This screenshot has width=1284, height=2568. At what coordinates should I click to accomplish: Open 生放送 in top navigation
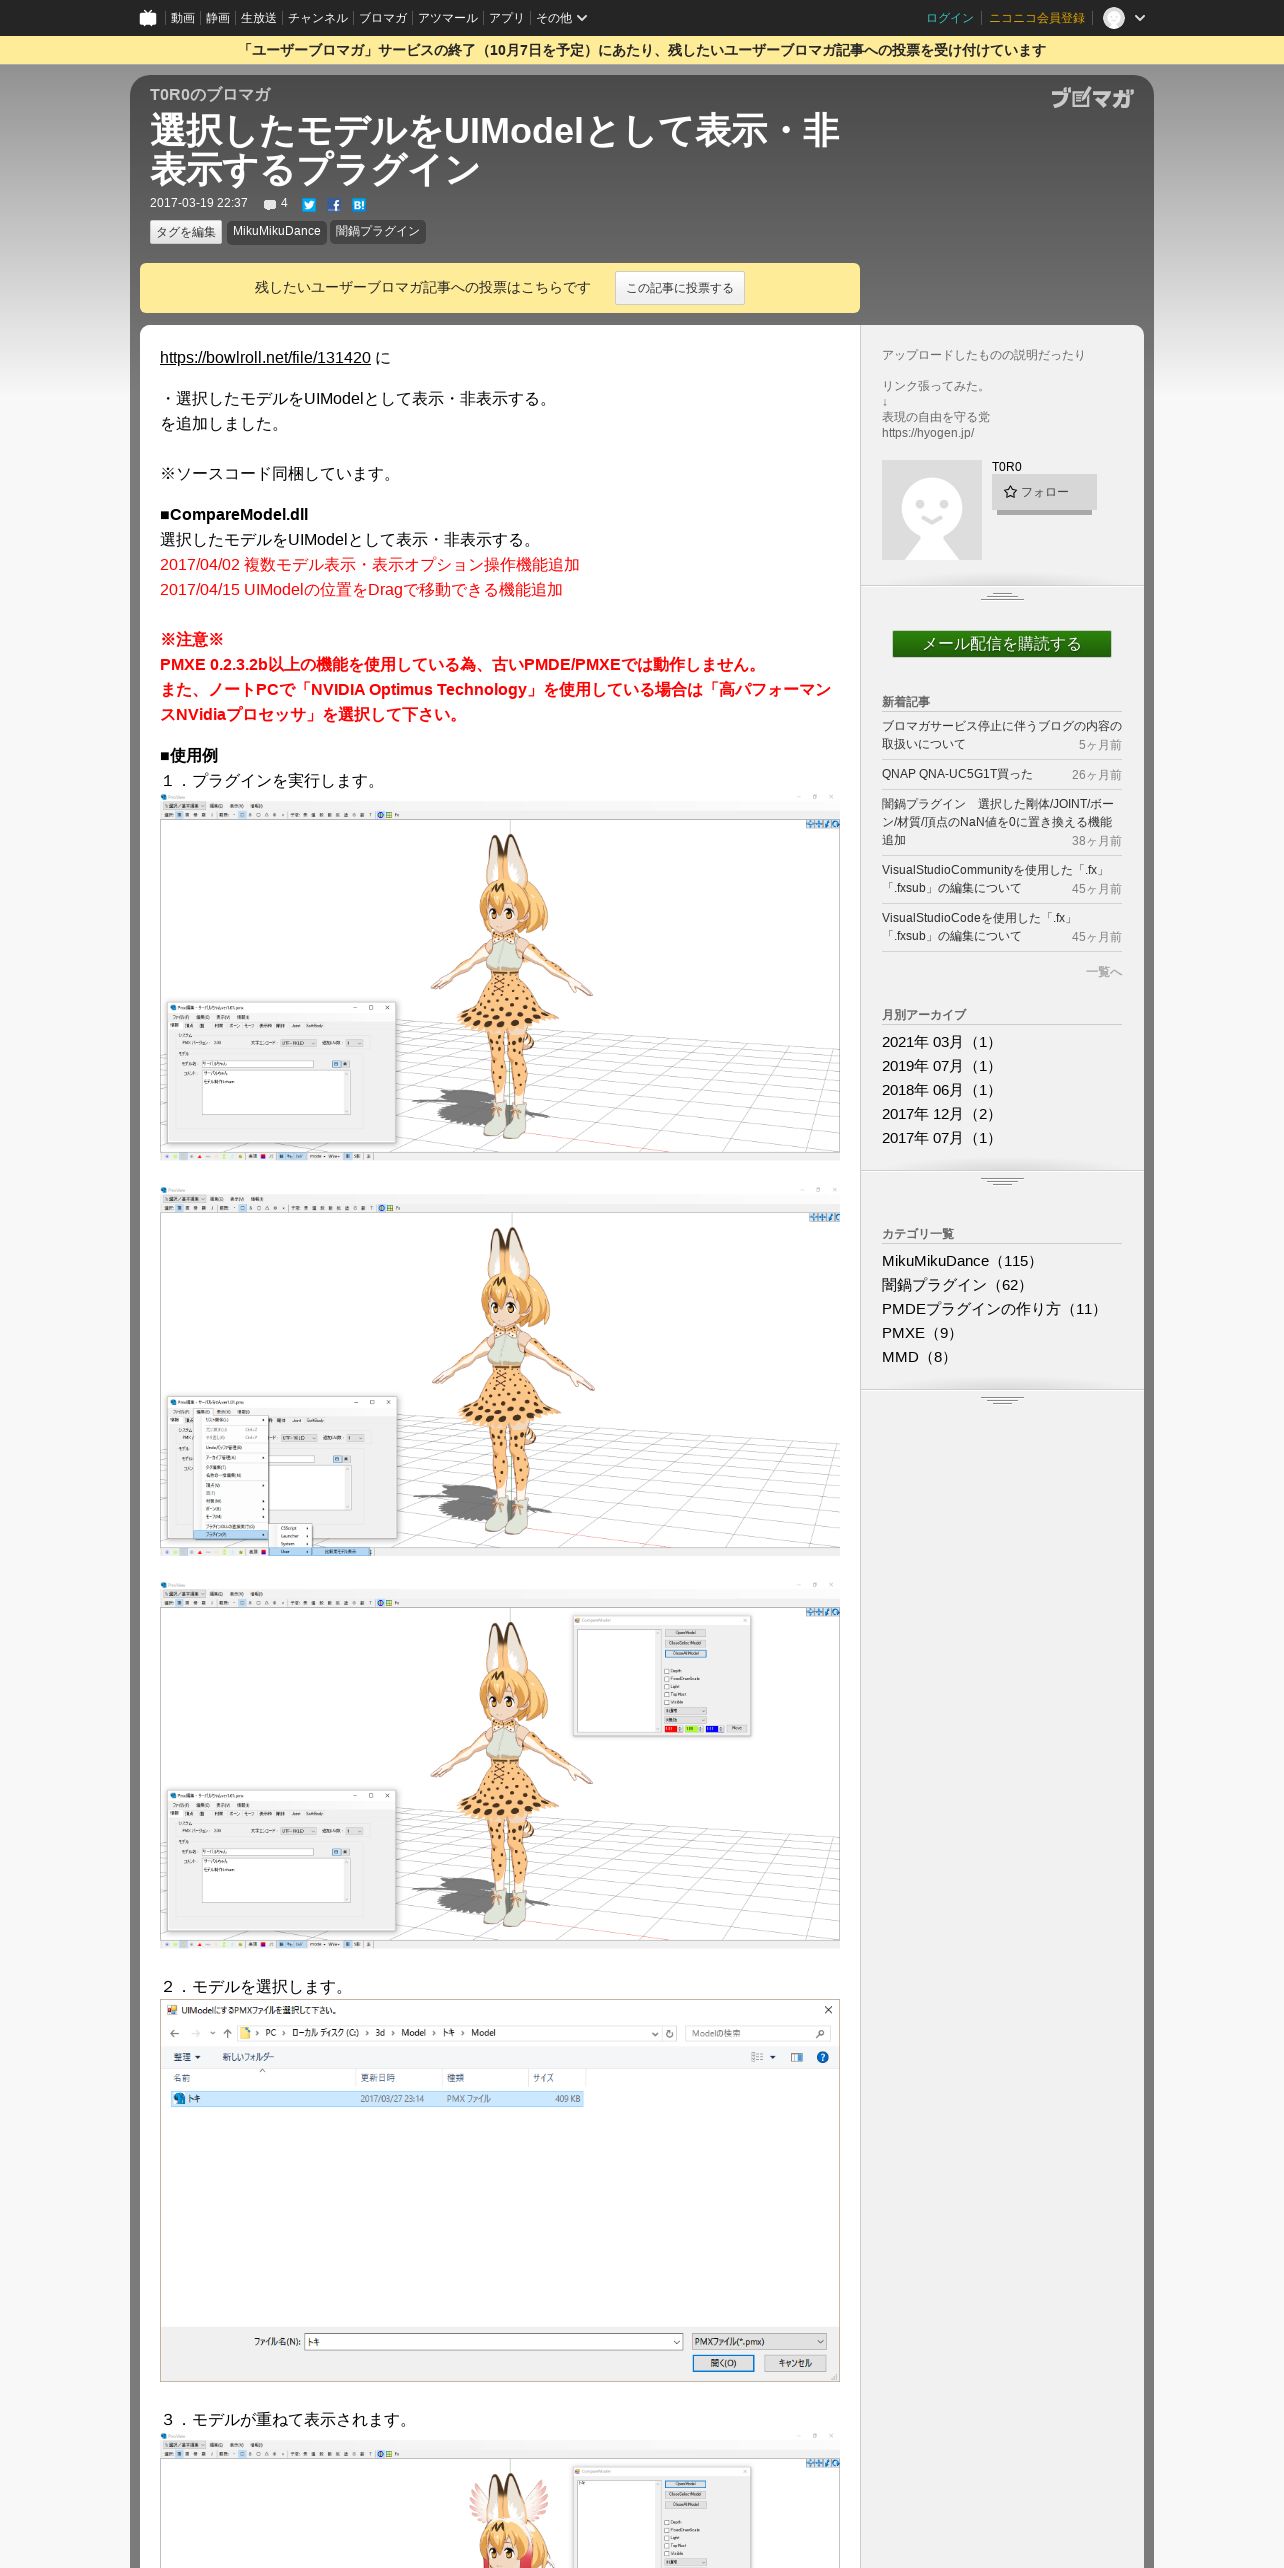[258, 18]
